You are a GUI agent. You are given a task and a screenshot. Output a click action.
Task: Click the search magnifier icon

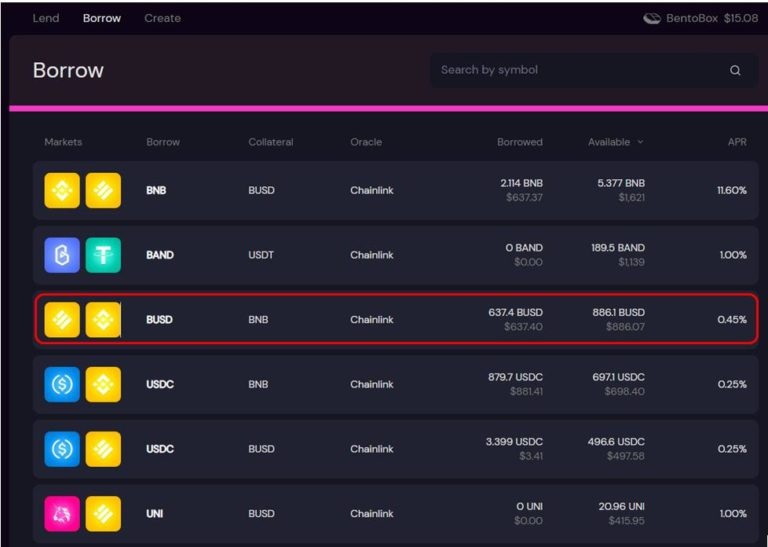[x=735, y=71]
